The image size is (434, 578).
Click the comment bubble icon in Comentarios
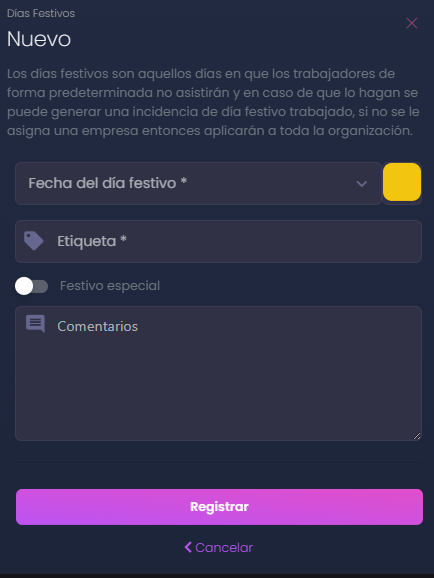tap(35, 324)
